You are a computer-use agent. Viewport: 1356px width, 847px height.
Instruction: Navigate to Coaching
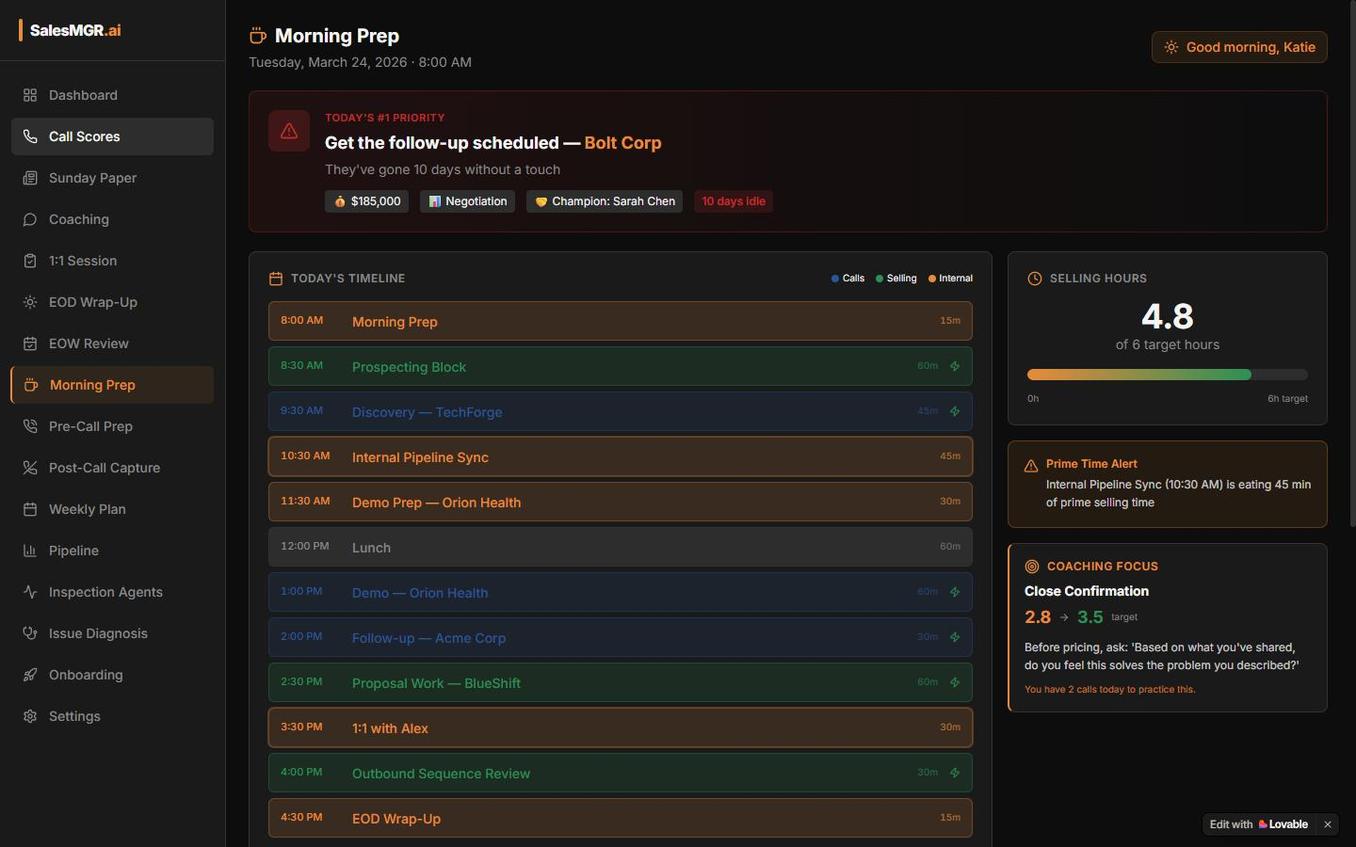pyautogui.click(x=112, y=219)
